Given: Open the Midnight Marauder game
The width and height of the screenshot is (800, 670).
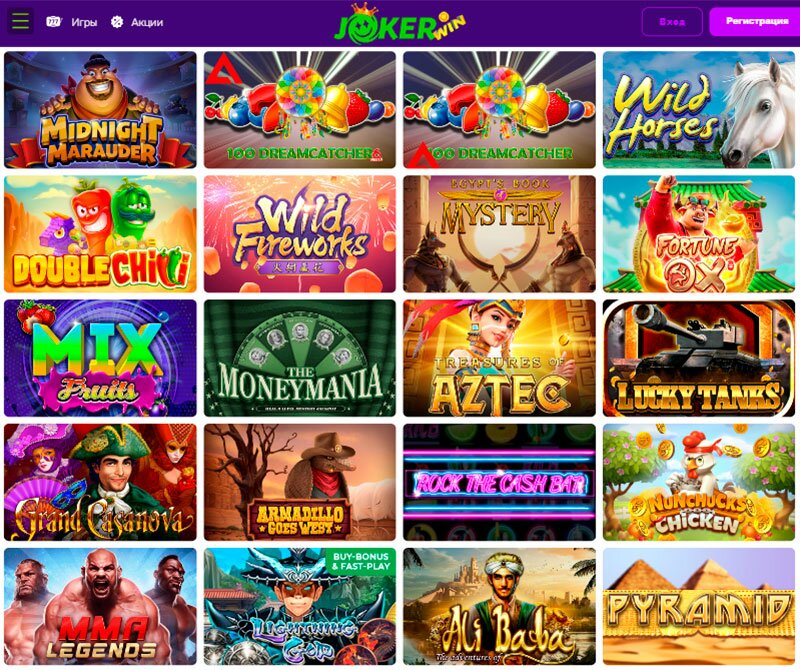Looking at the screenshot, I should click(100, 110).
